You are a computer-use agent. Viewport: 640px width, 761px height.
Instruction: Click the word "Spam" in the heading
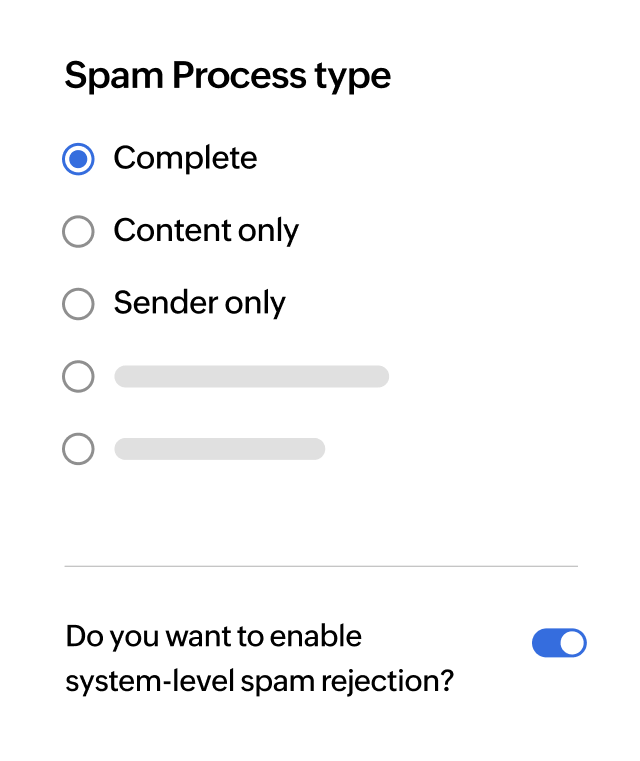click(x=101, y=77)
